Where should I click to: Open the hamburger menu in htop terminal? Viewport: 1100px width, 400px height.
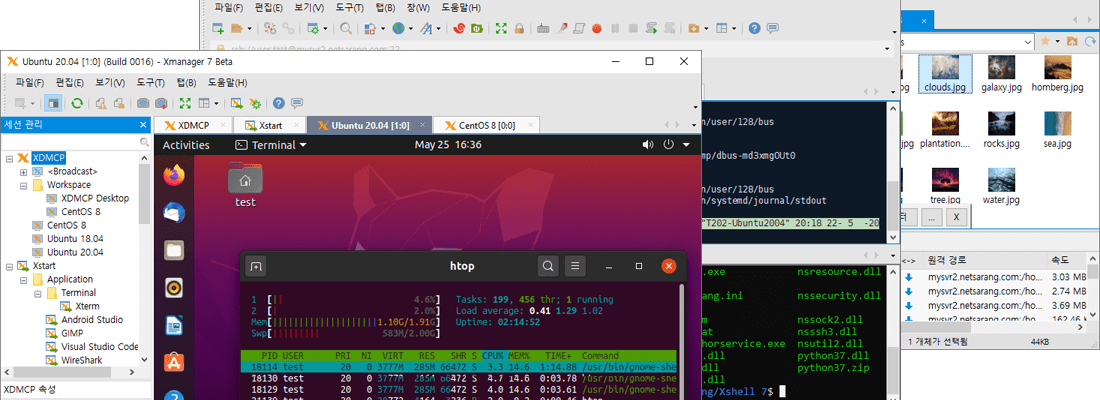pyautogui.click(x=575, y=266)
